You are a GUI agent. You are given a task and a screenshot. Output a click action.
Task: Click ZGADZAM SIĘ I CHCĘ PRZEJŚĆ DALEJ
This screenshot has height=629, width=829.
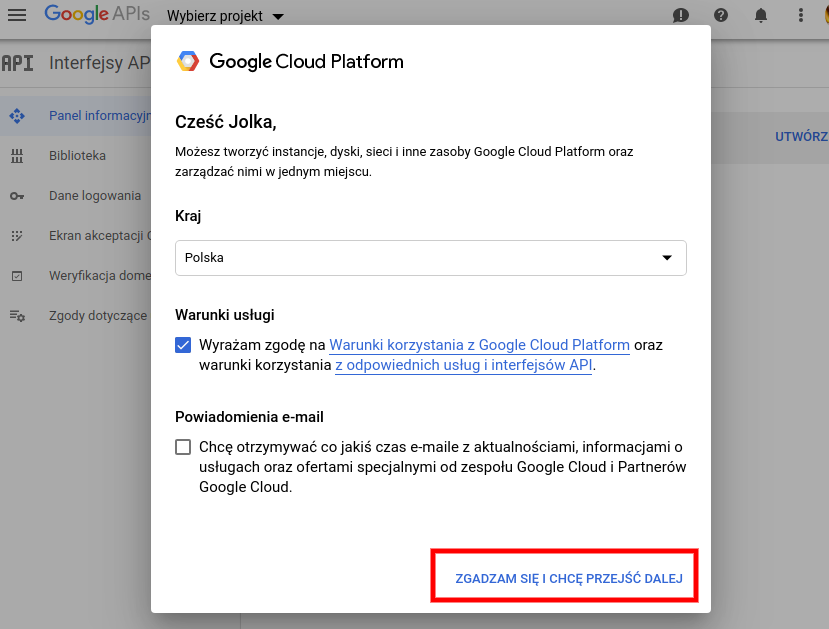tap(569, 579)
